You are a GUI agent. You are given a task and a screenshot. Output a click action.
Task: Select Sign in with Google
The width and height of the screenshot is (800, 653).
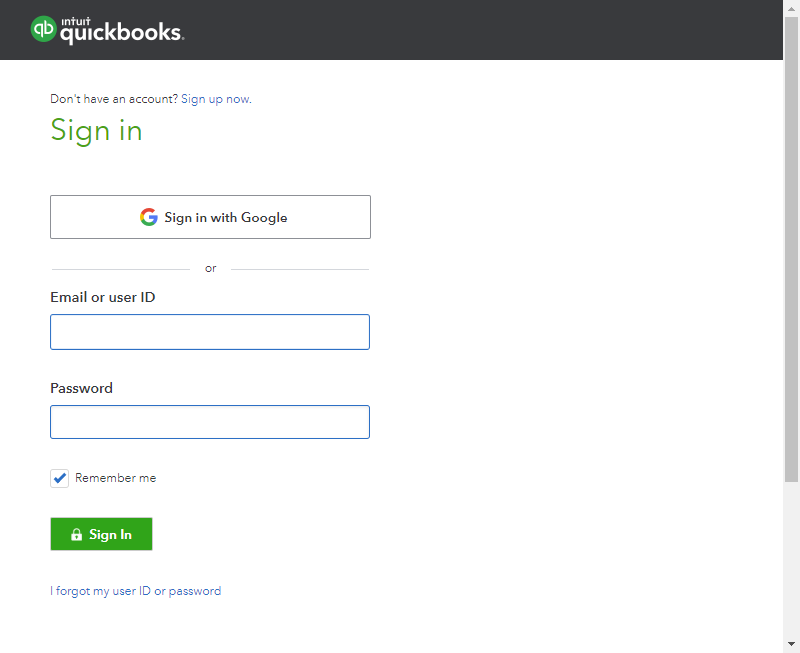click(x=210, y=217)
